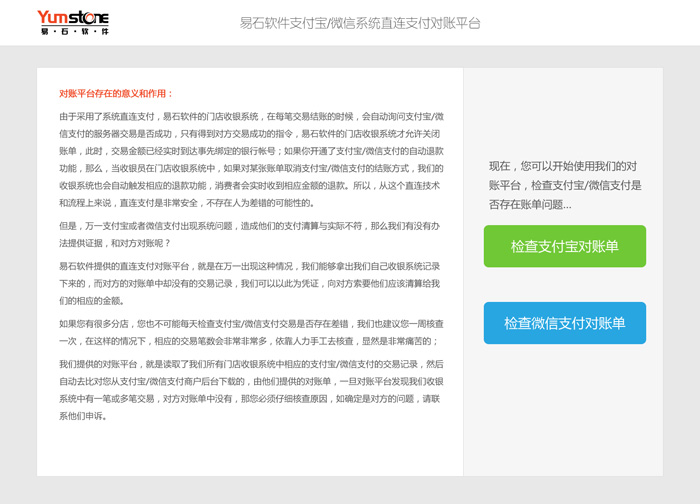This screenshot has height=504, width=700.
Task: Click the text line 们的相应的金额。
Action: [91, 300]
